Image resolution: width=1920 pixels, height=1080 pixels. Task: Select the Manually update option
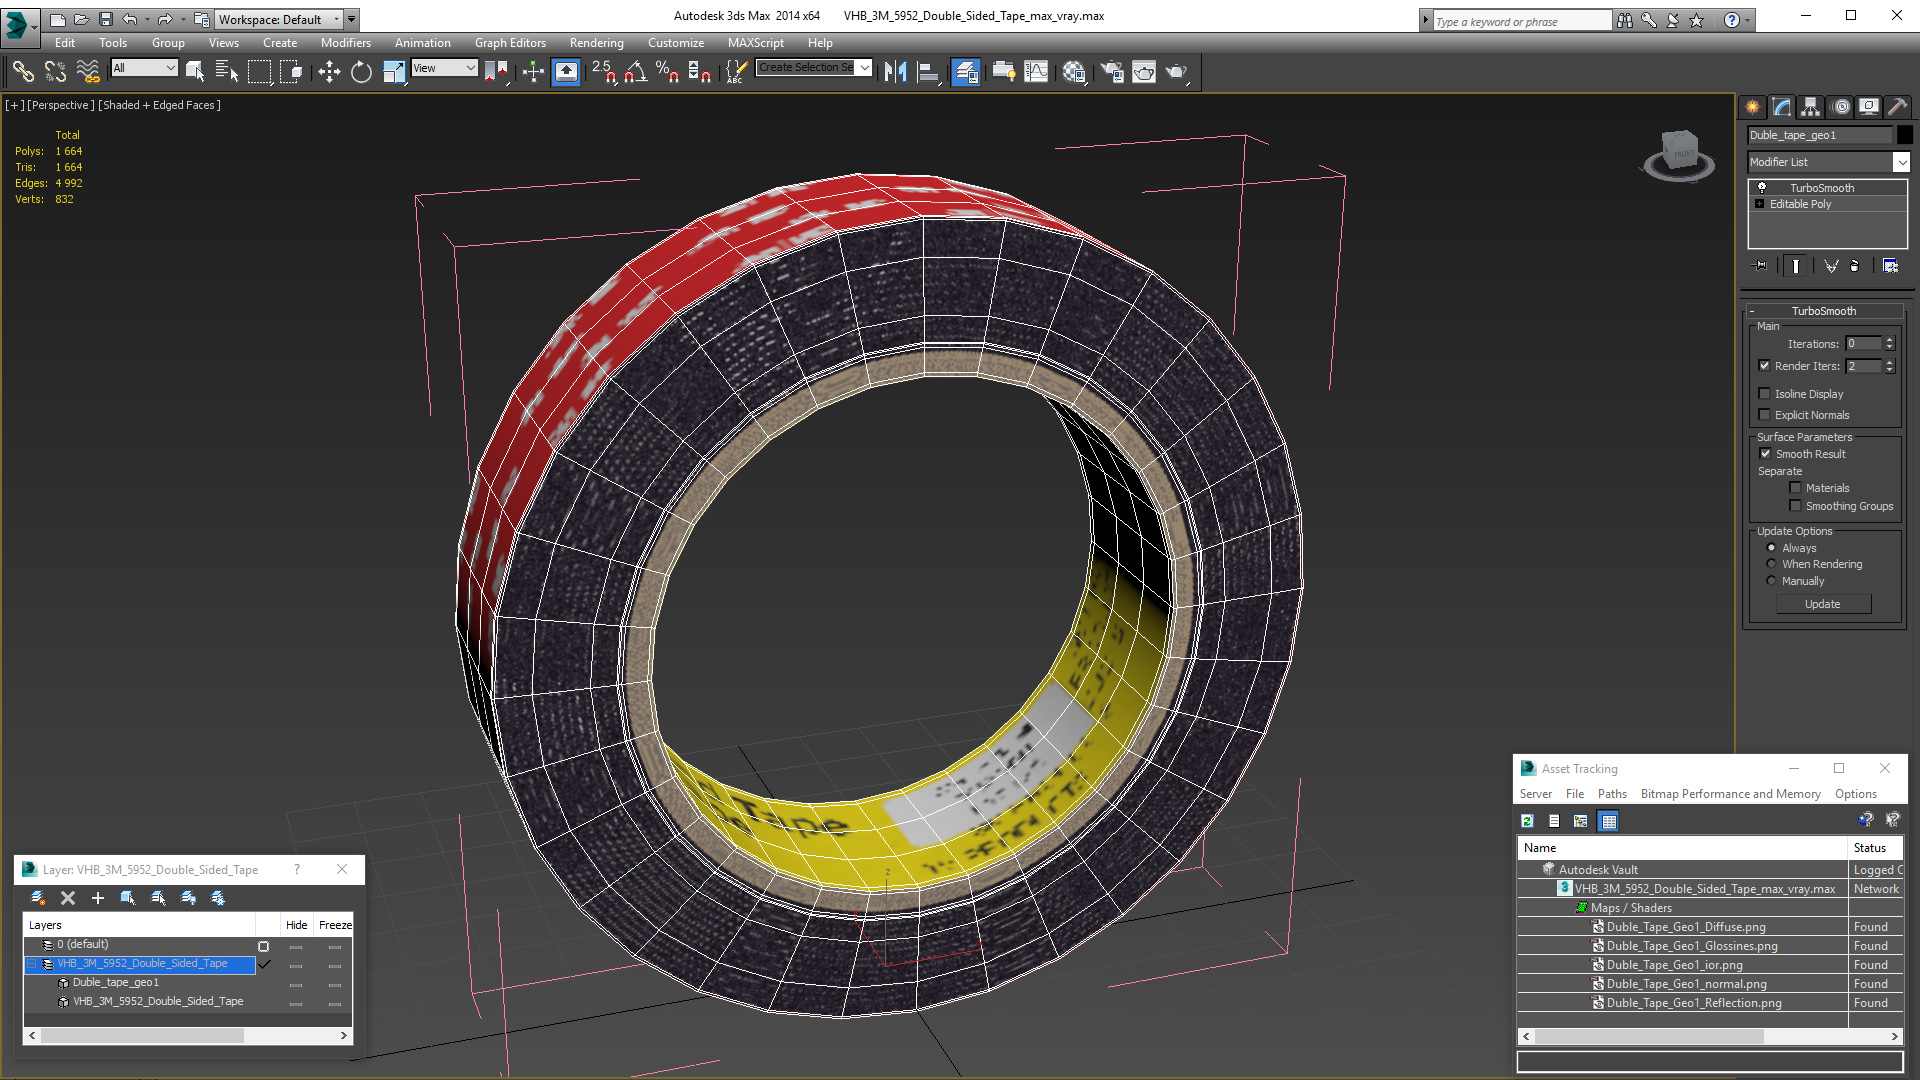coord(1771,581)
